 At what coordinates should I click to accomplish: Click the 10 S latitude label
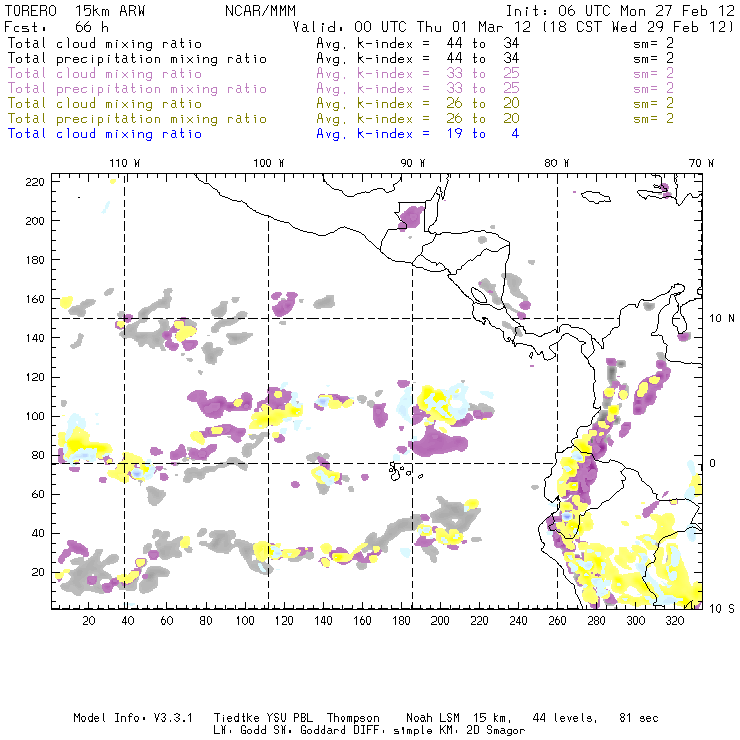[723, 608]
